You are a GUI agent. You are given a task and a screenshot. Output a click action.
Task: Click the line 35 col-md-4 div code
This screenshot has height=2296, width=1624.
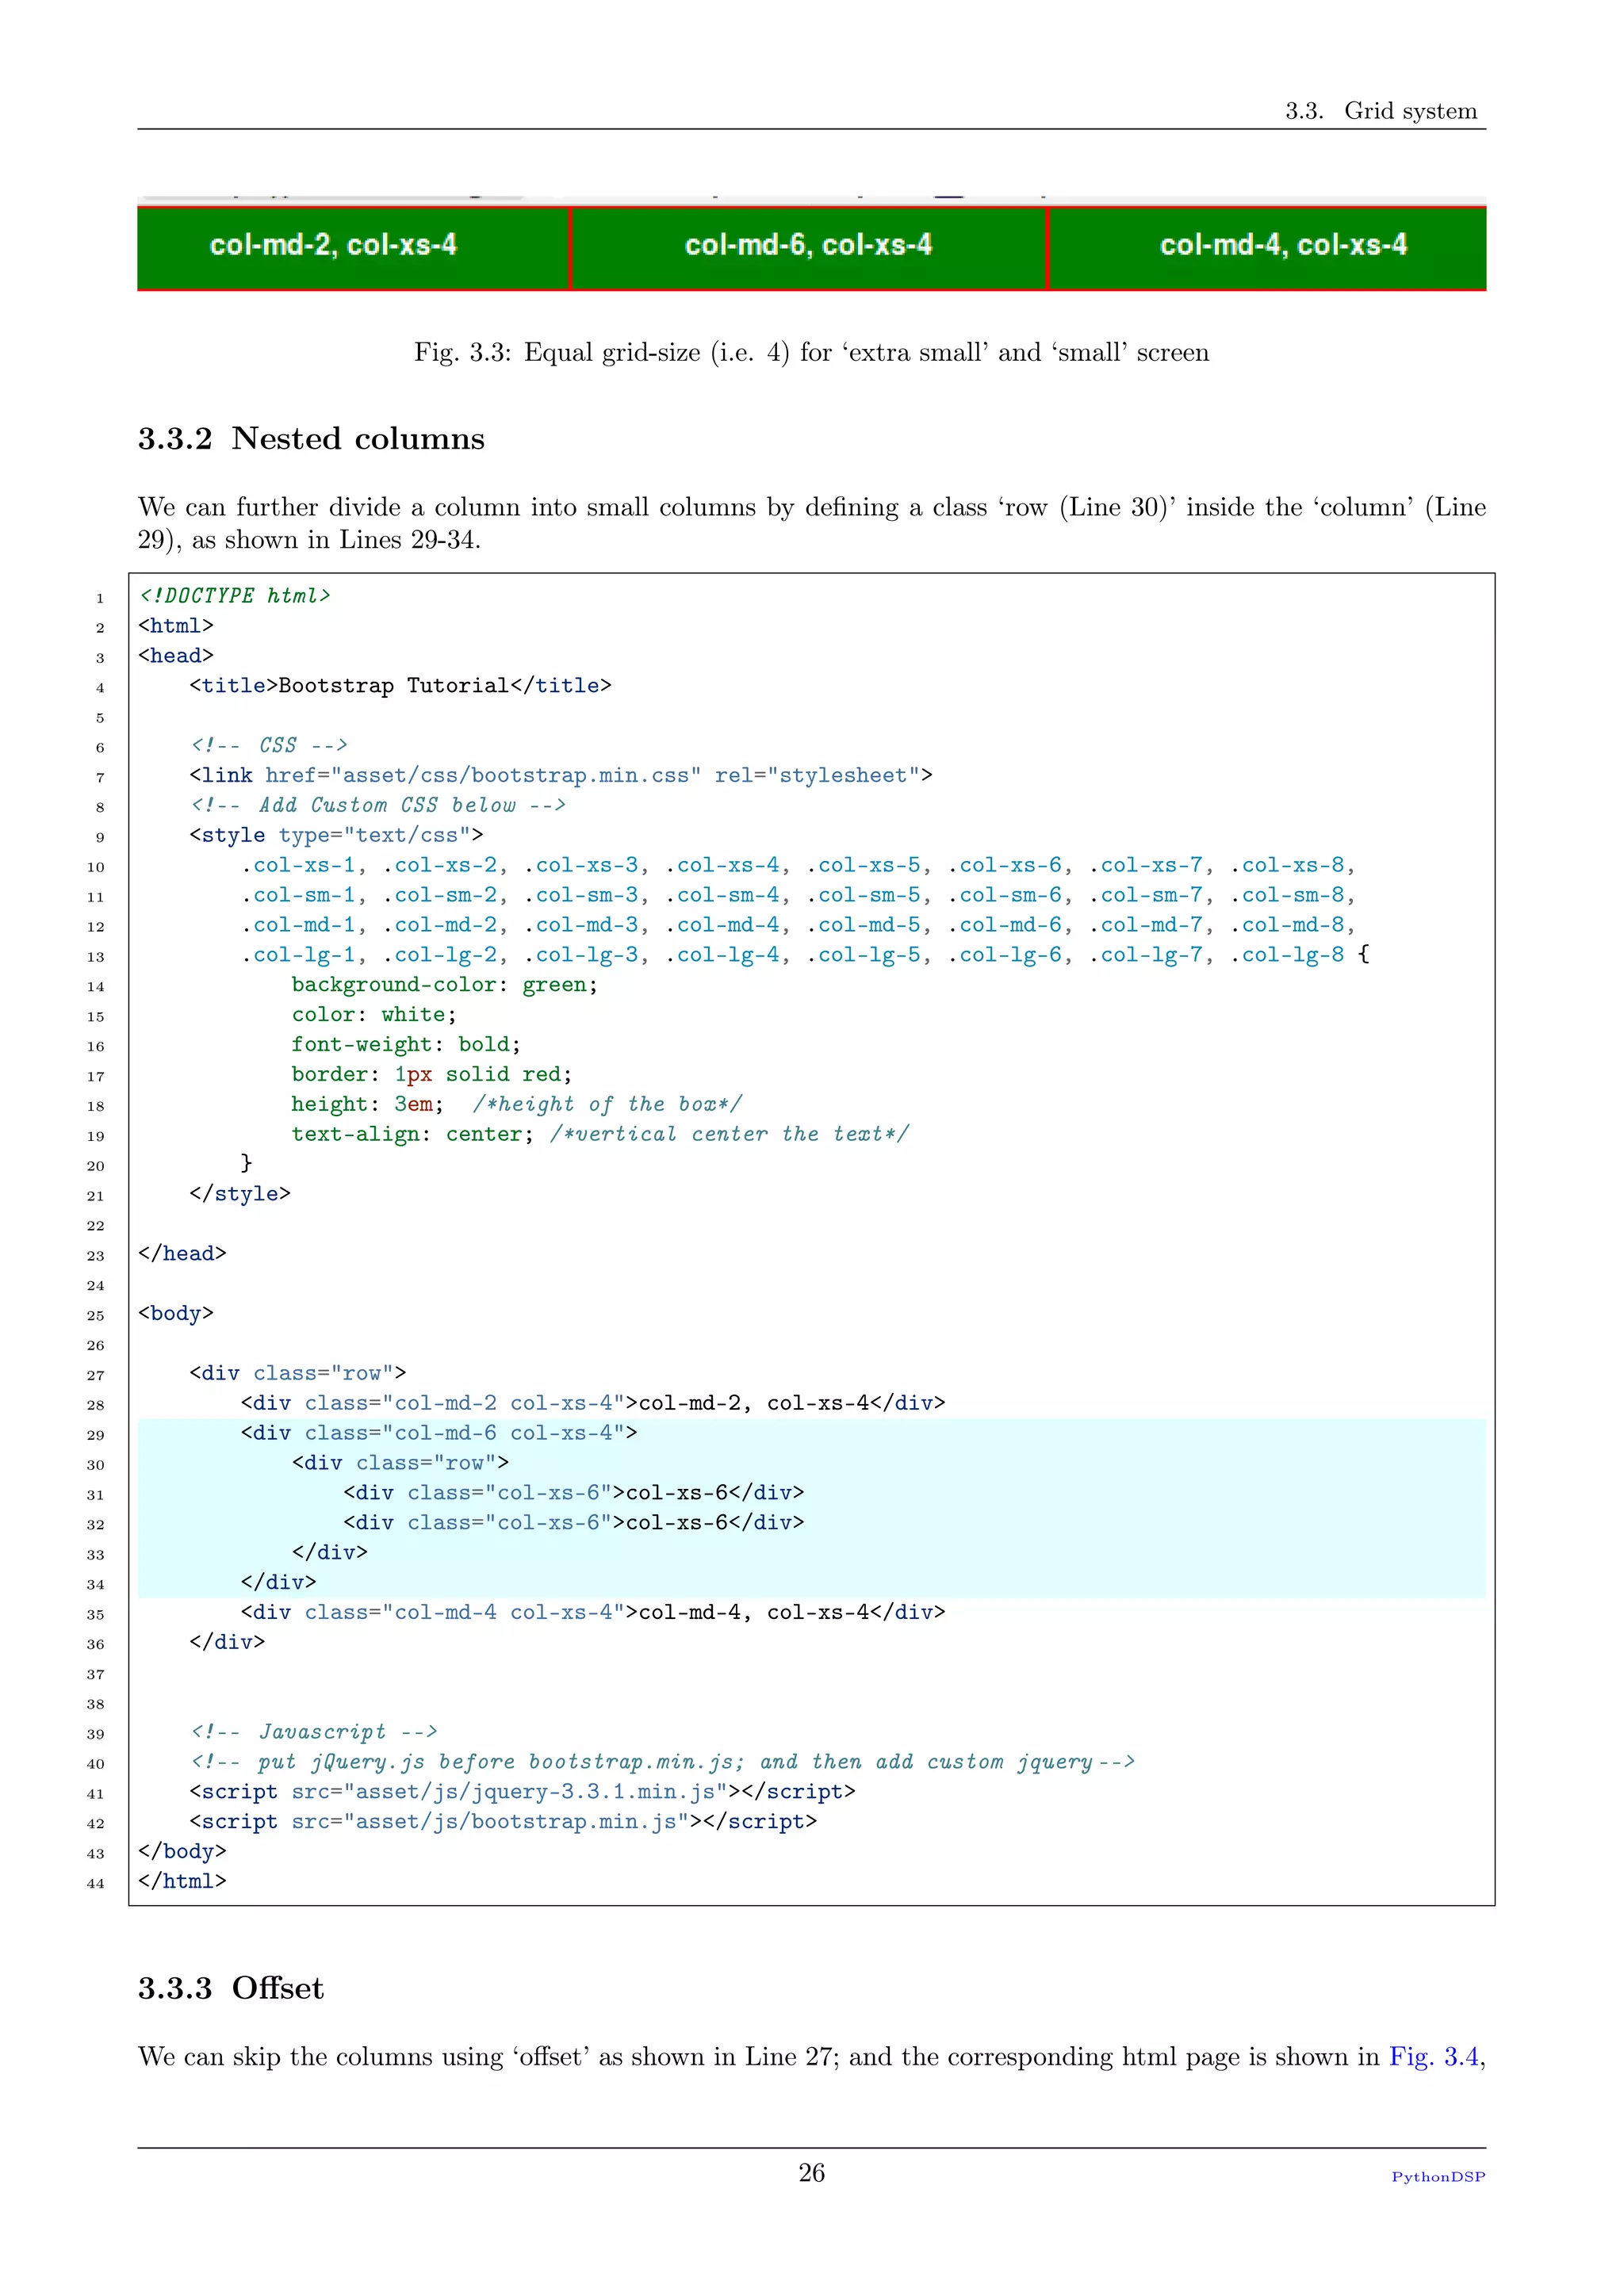pyautogui.click(x=593, y=1613)
